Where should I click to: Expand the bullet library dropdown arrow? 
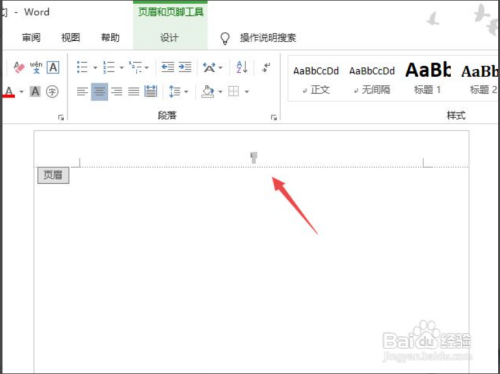tap(95, 68)
